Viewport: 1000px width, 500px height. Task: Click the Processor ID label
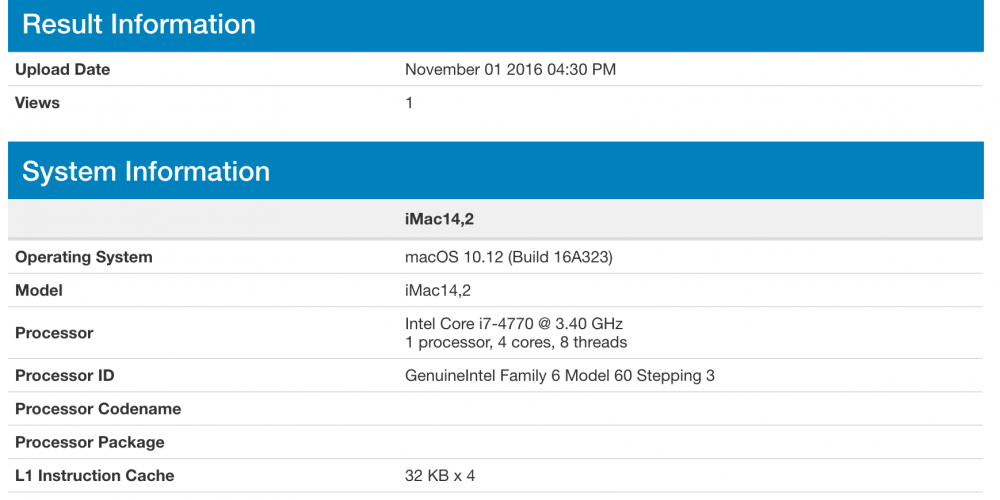click(x=65, y=376)
